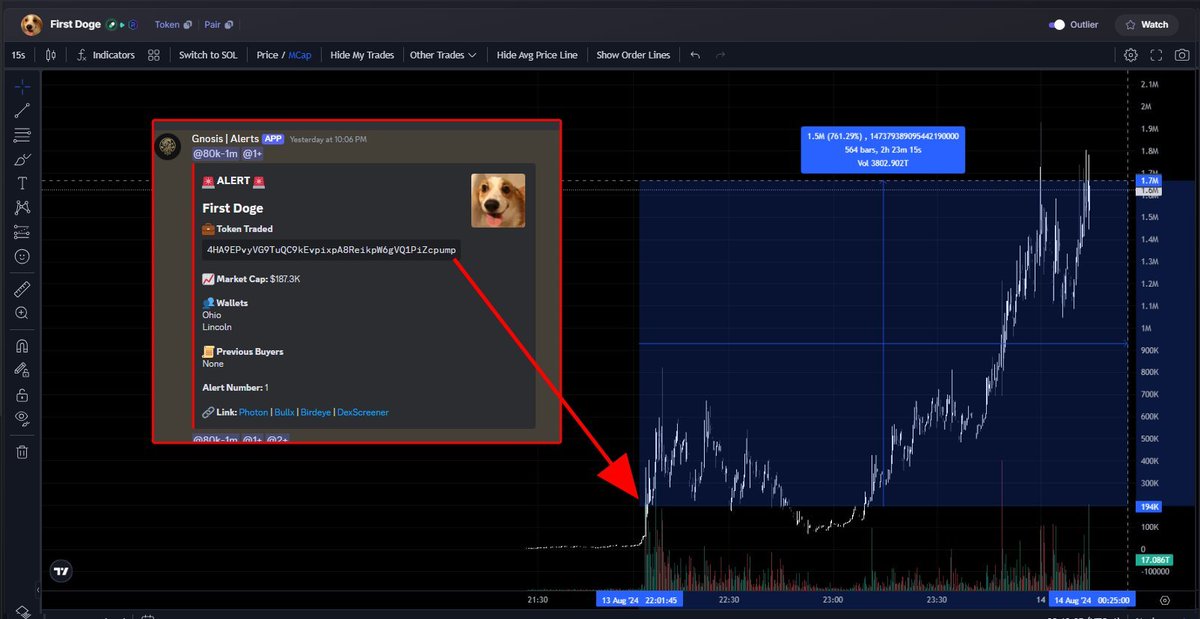
Task: Click the First Doge token avatar
Action: pyautogui.click(x=32, y=24)
